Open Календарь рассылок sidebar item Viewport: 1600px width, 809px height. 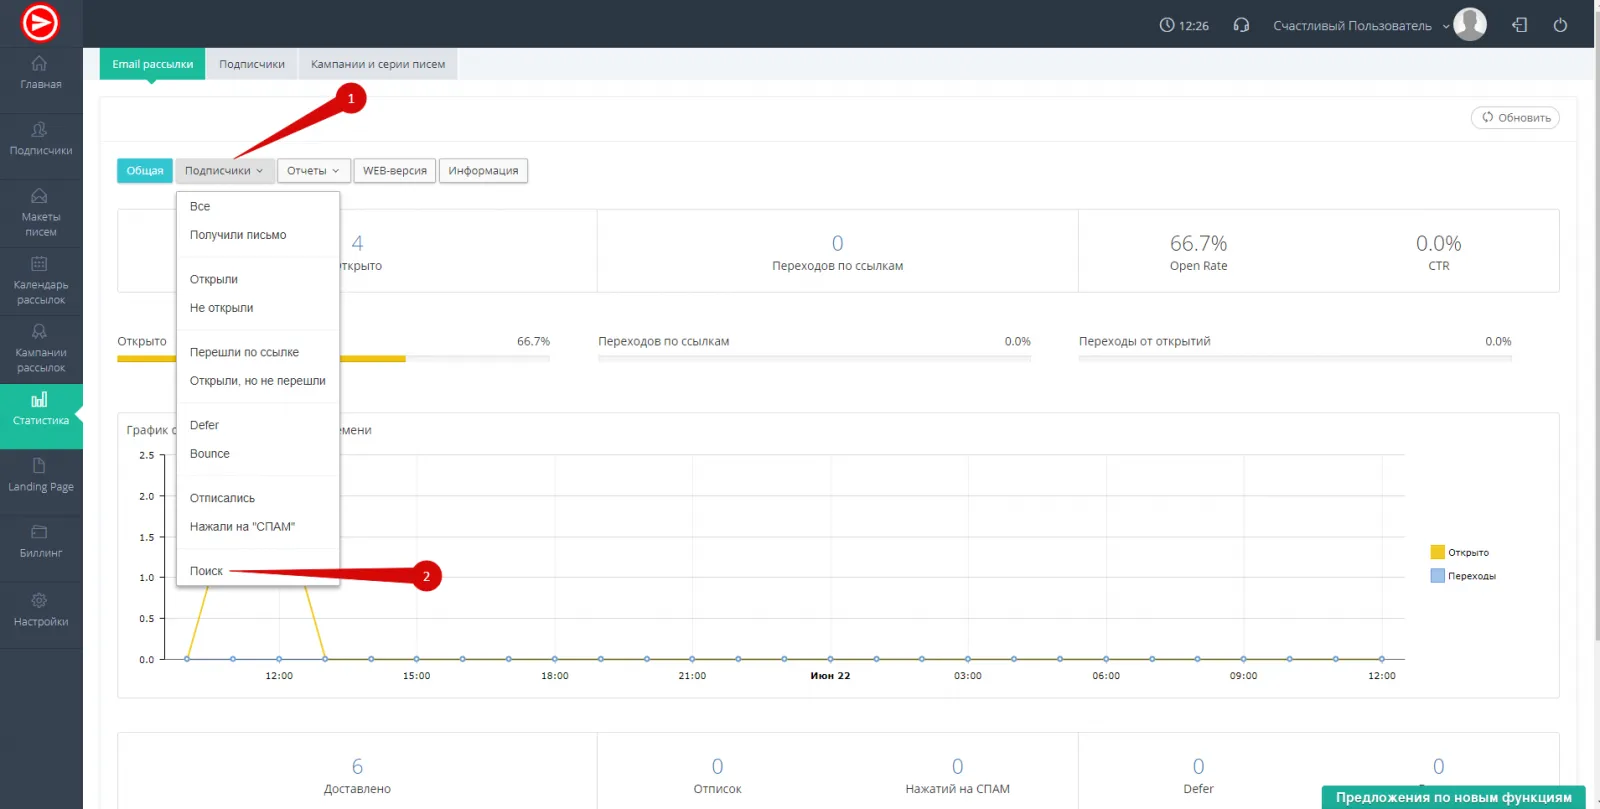pyautogui.click(x=40, y=280)
